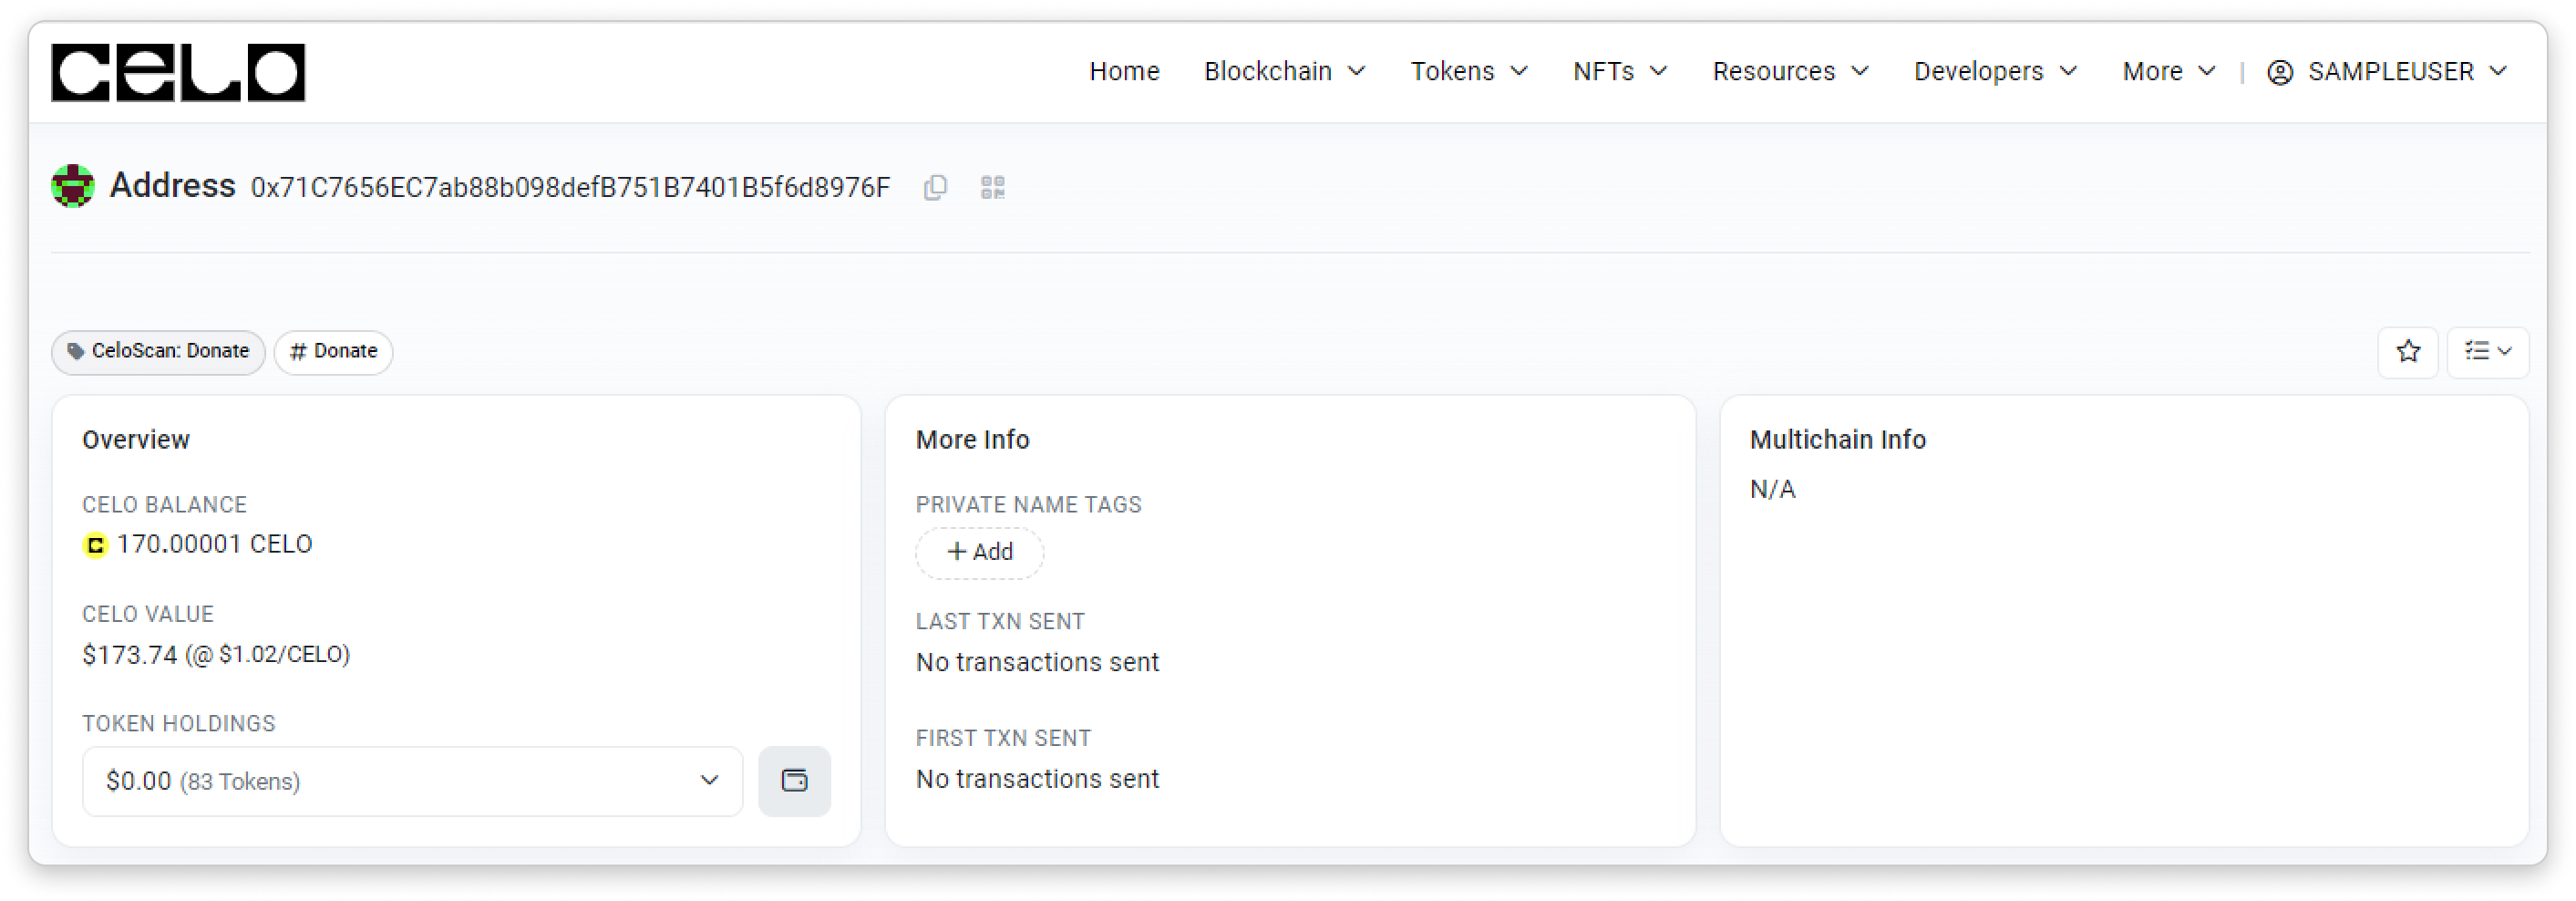
Task: Click the CeloScan: Donate tag
Action: [158, 352]
